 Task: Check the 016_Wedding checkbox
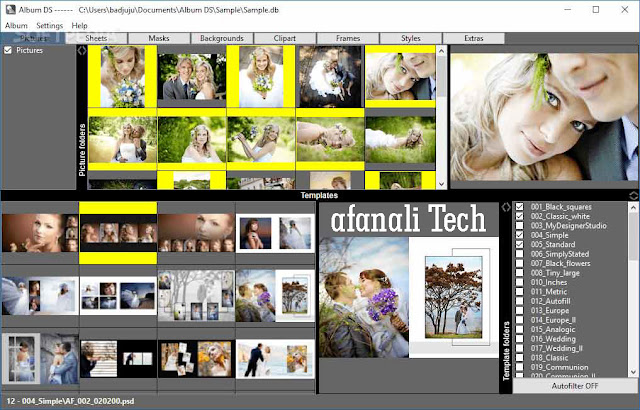click(x=519, y=339)
